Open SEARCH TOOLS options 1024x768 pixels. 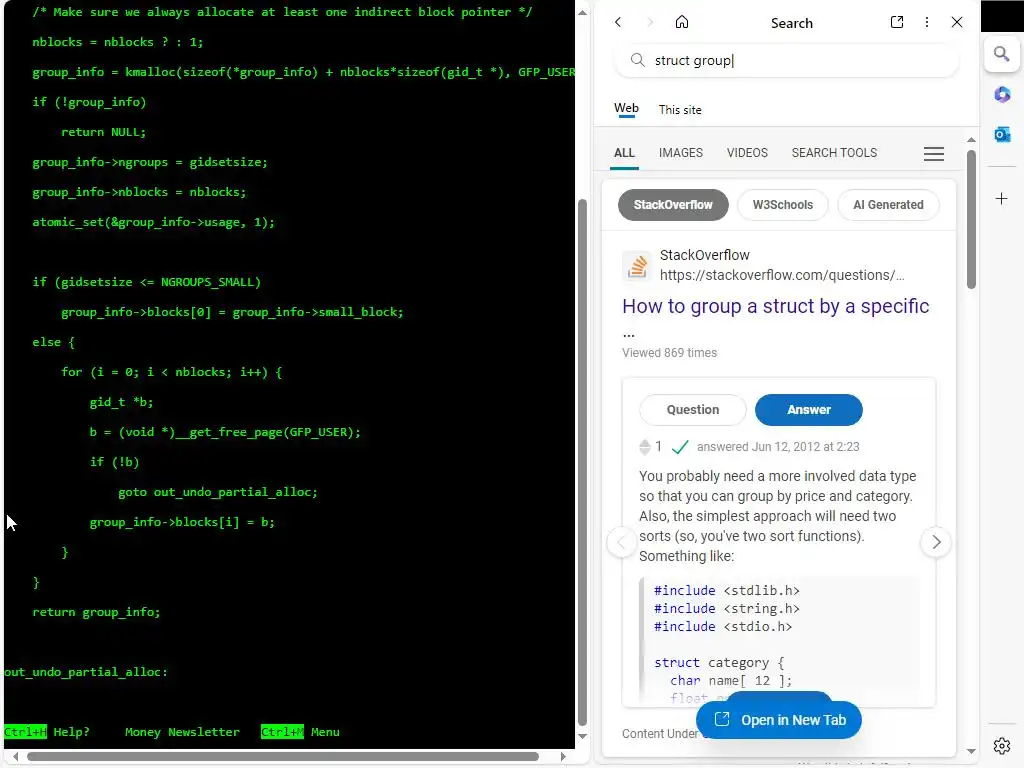pos(834,153)
